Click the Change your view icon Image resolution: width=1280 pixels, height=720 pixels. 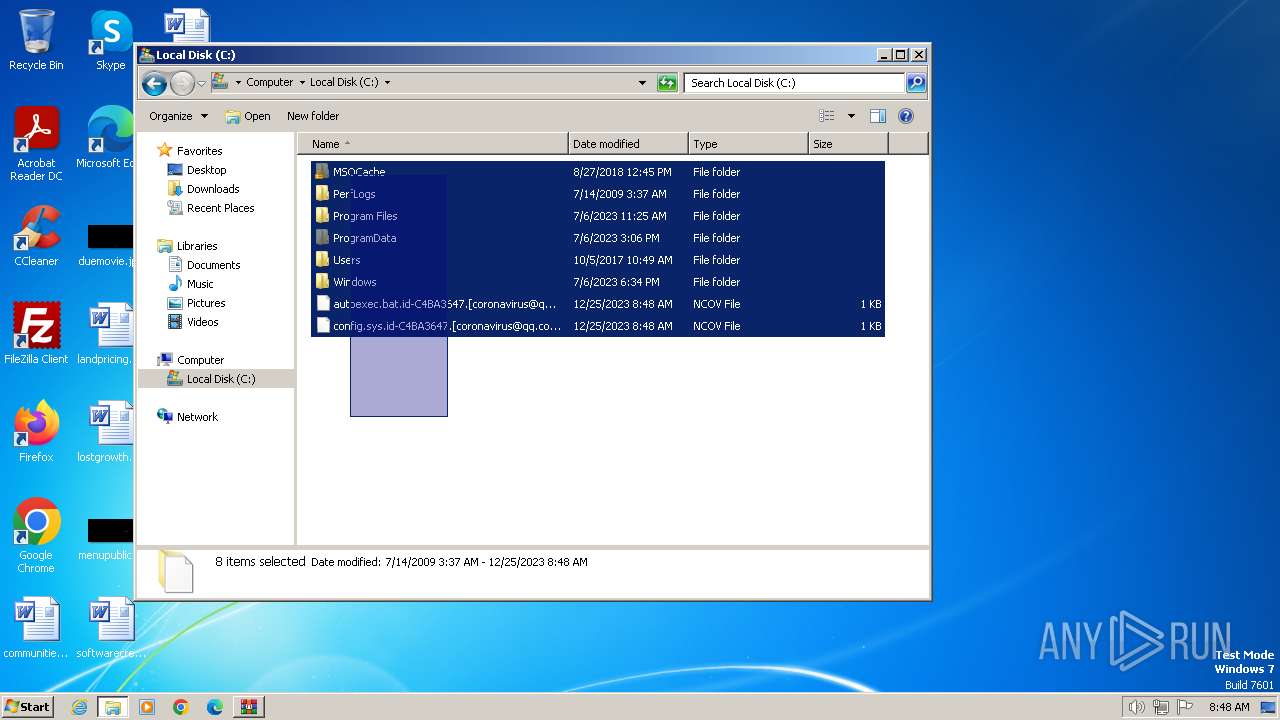pos(826,116)
